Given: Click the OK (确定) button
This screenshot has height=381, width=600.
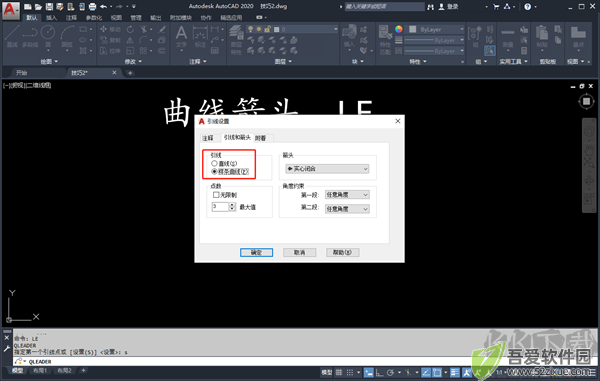Looking at the screenshot, I should [256, 252].
